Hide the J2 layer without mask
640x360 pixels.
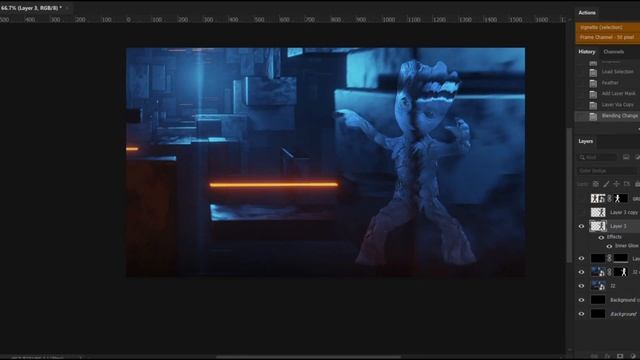[x=581, y=286]
